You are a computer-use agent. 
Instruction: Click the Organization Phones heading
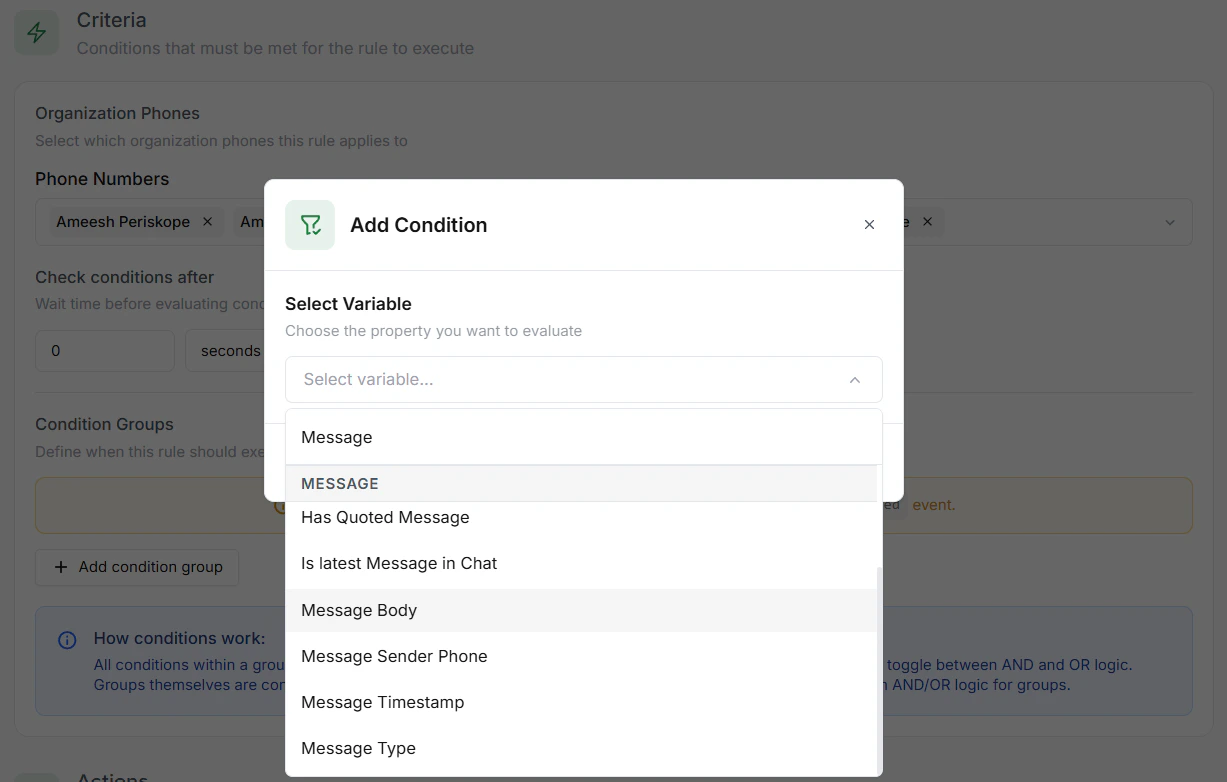(117, 113)
